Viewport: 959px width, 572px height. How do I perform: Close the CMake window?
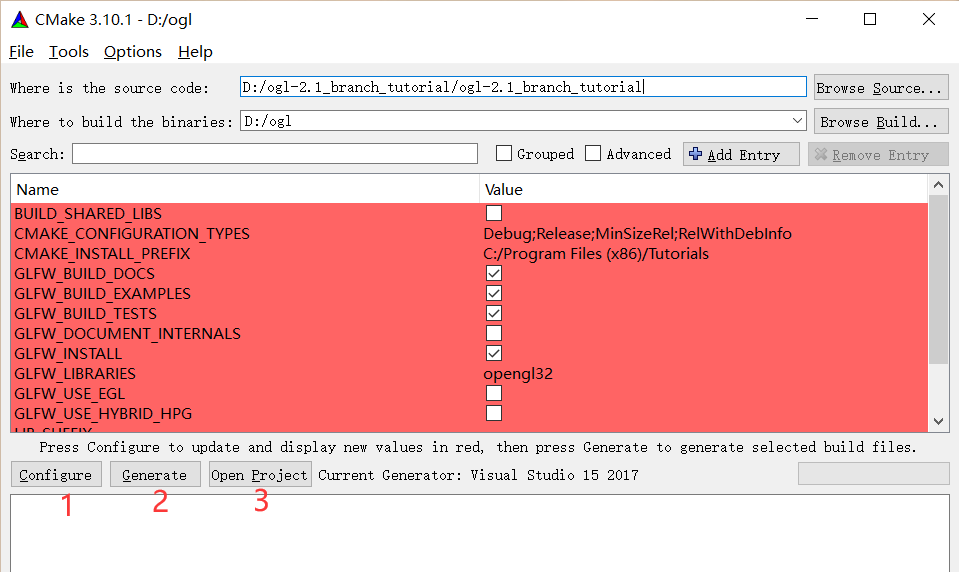click(928, 19)
